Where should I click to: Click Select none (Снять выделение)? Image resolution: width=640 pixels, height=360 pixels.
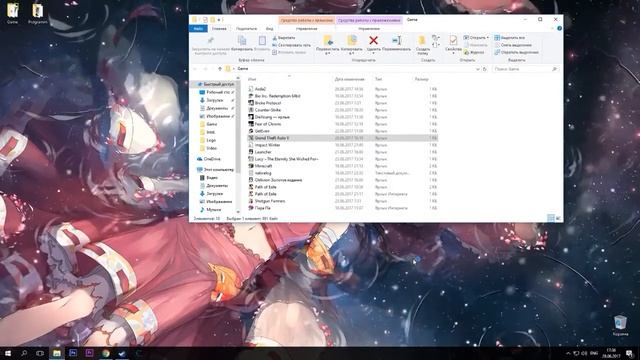pos(513,45)
